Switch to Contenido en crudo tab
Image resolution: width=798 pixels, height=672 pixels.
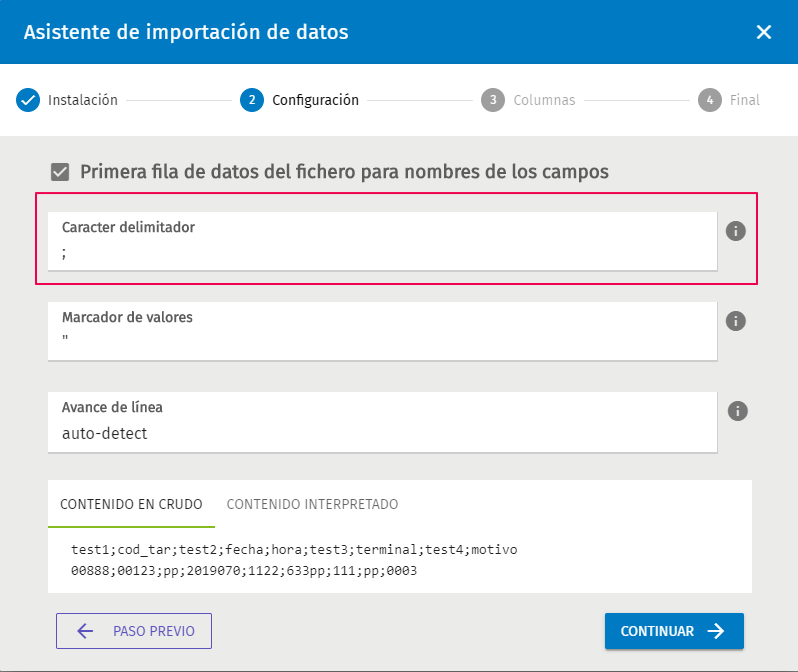(131, 504)
